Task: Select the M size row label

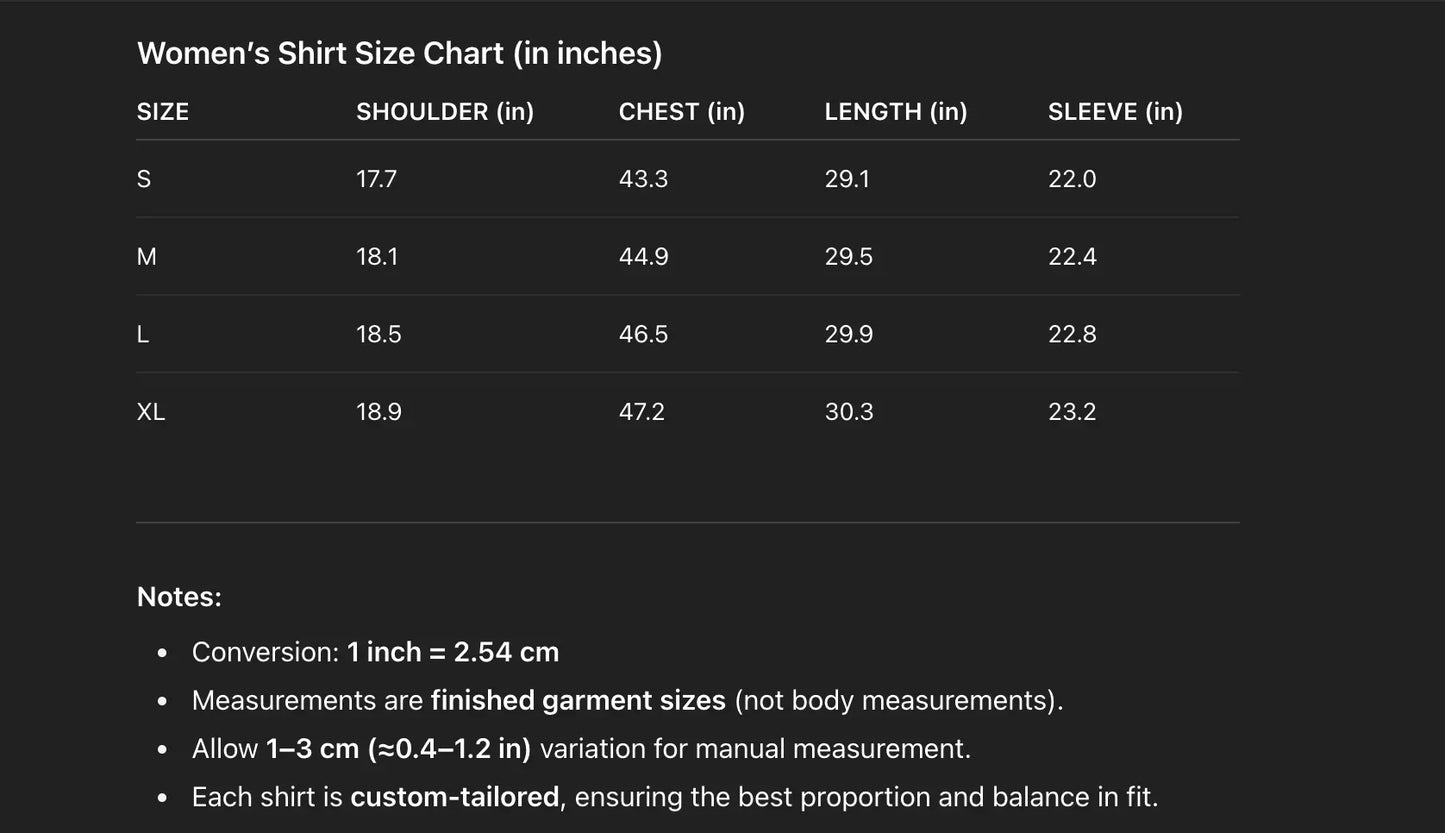Action: [147, 257]
